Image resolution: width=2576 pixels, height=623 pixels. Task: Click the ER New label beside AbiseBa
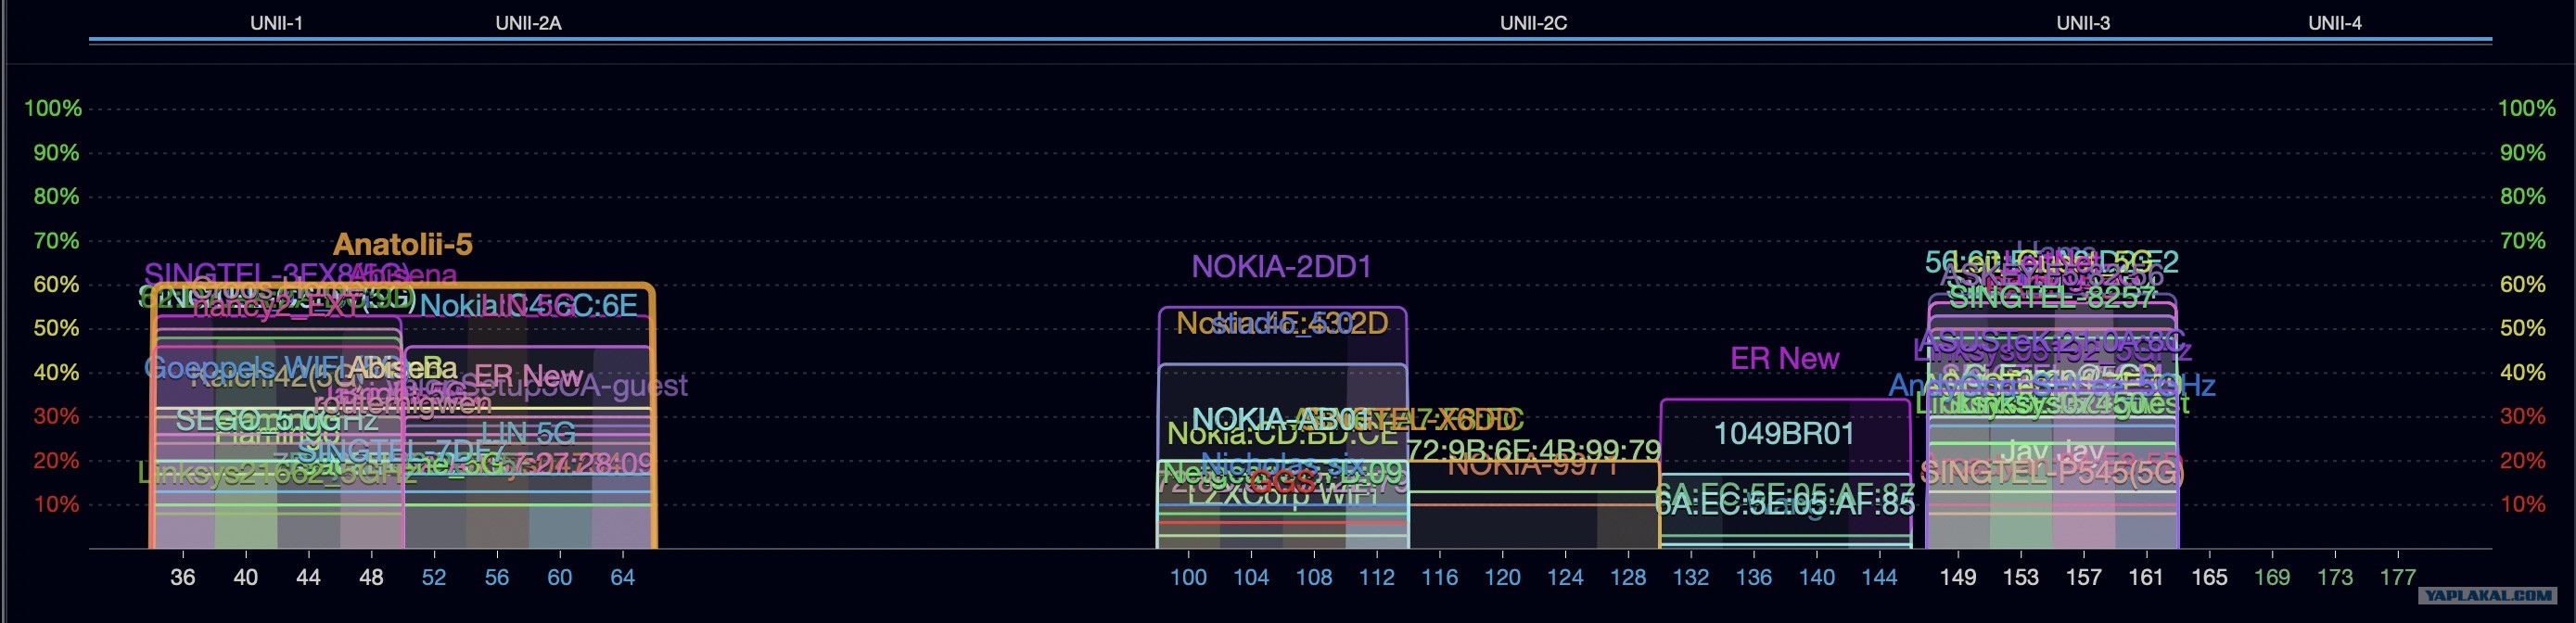pyautogui.click(x=528, y=376)
